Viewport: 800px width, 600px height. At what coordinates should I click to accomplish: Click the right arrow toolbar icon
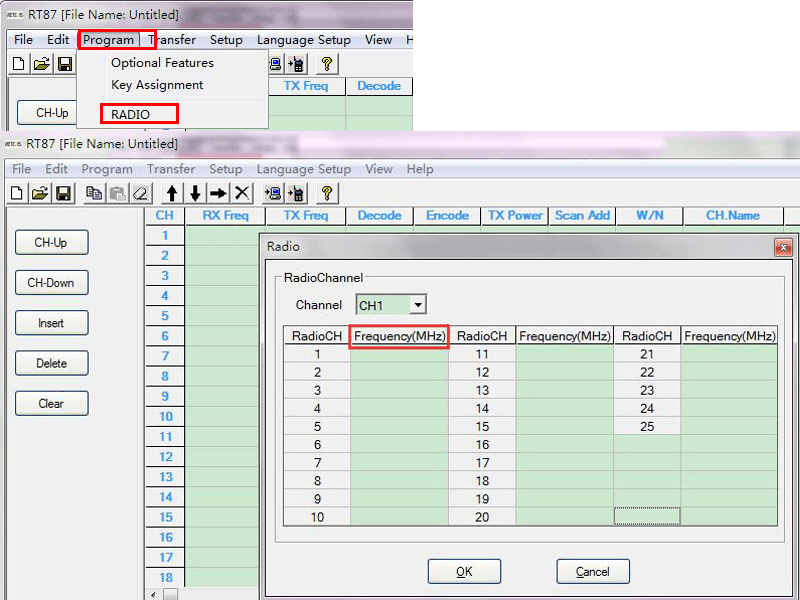click(218, 193)
